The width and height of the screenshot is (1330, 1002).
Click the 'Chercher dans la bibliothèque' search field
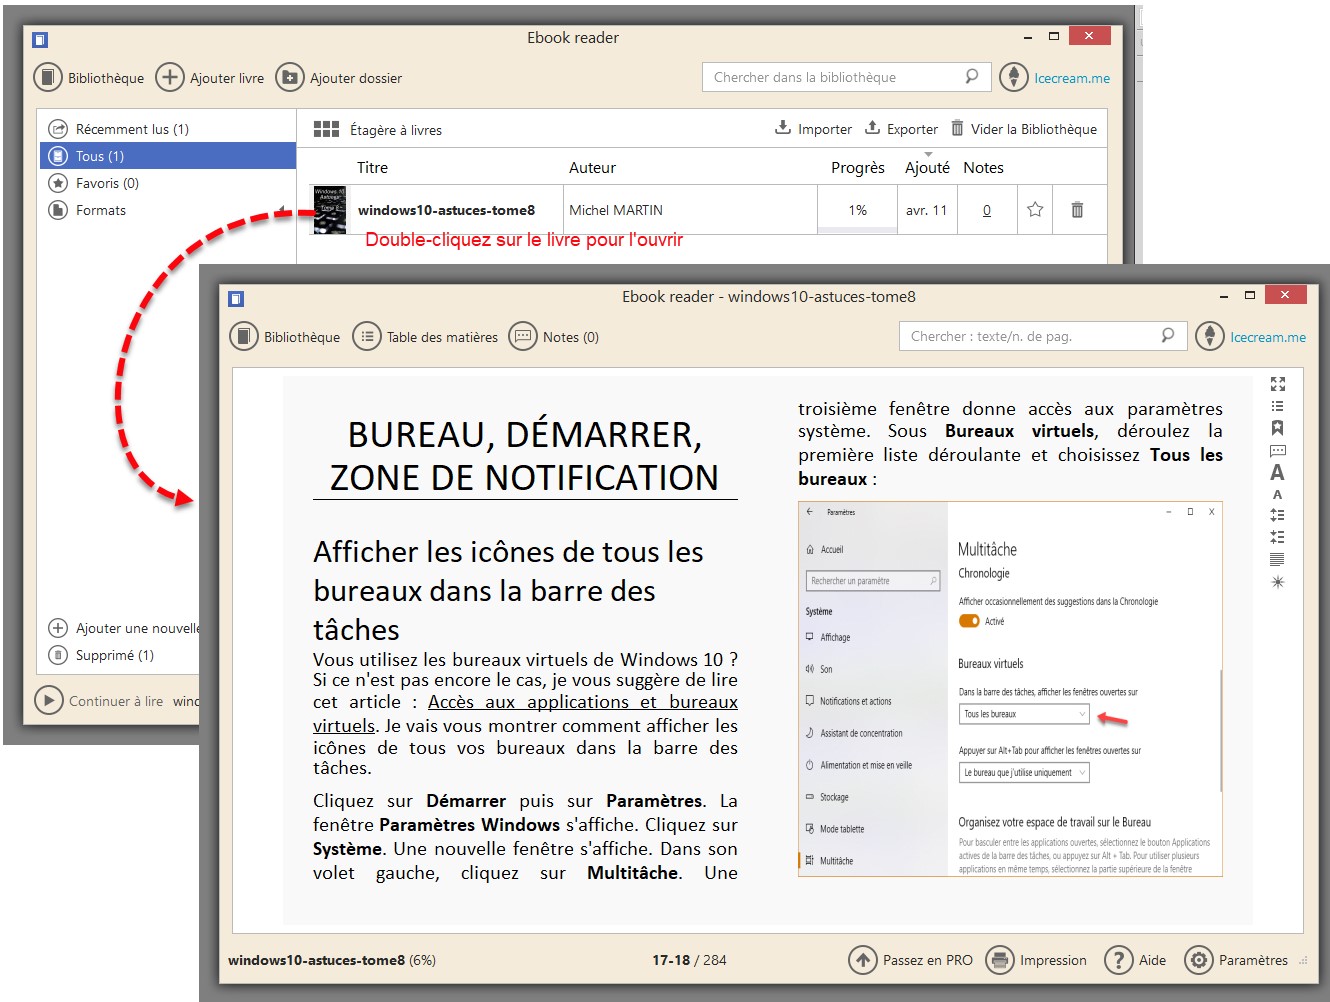pyautogui.click(x=836, y=77)
